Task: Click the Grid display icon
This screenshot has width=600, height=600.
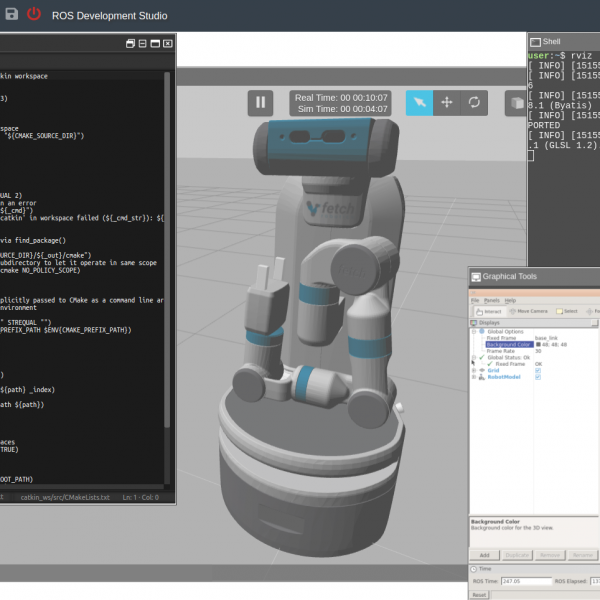Action: [x=482, y=370]
